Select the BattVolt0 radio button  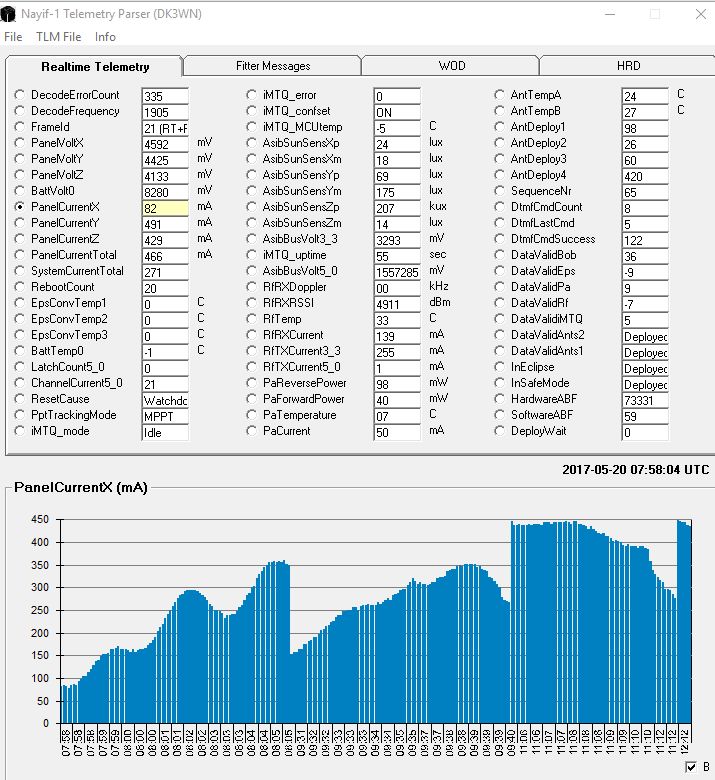[x=19, y=191]
